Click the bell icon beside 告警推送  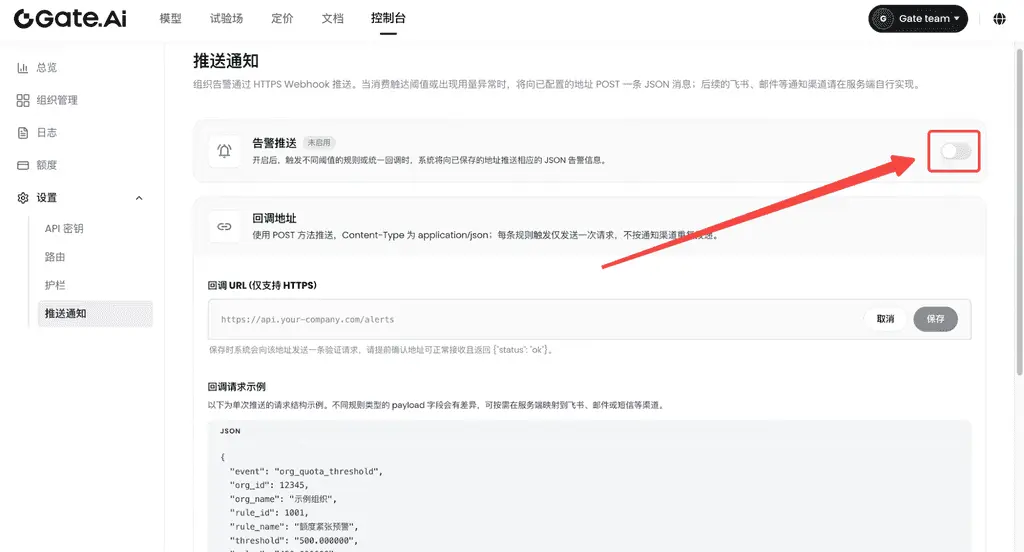point(224,151)
